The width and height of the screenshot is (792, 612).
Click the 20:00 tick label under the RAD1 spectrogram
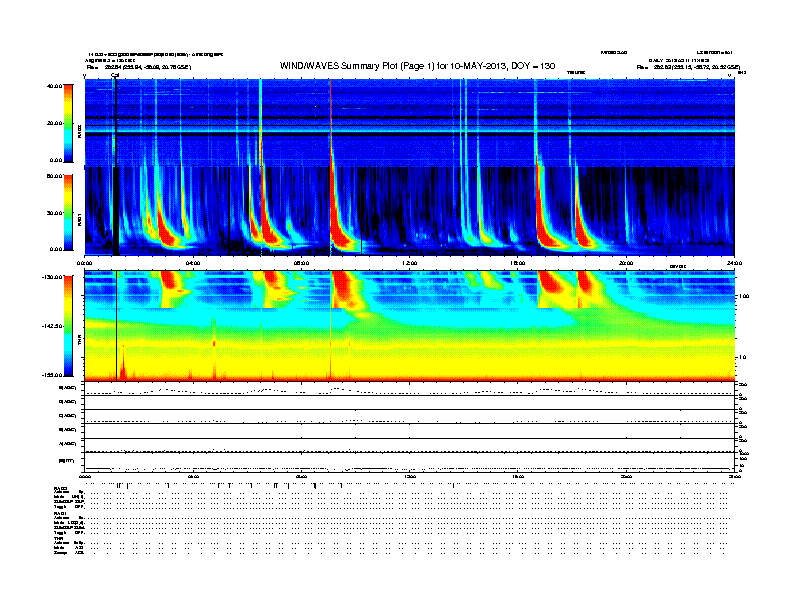626,263
